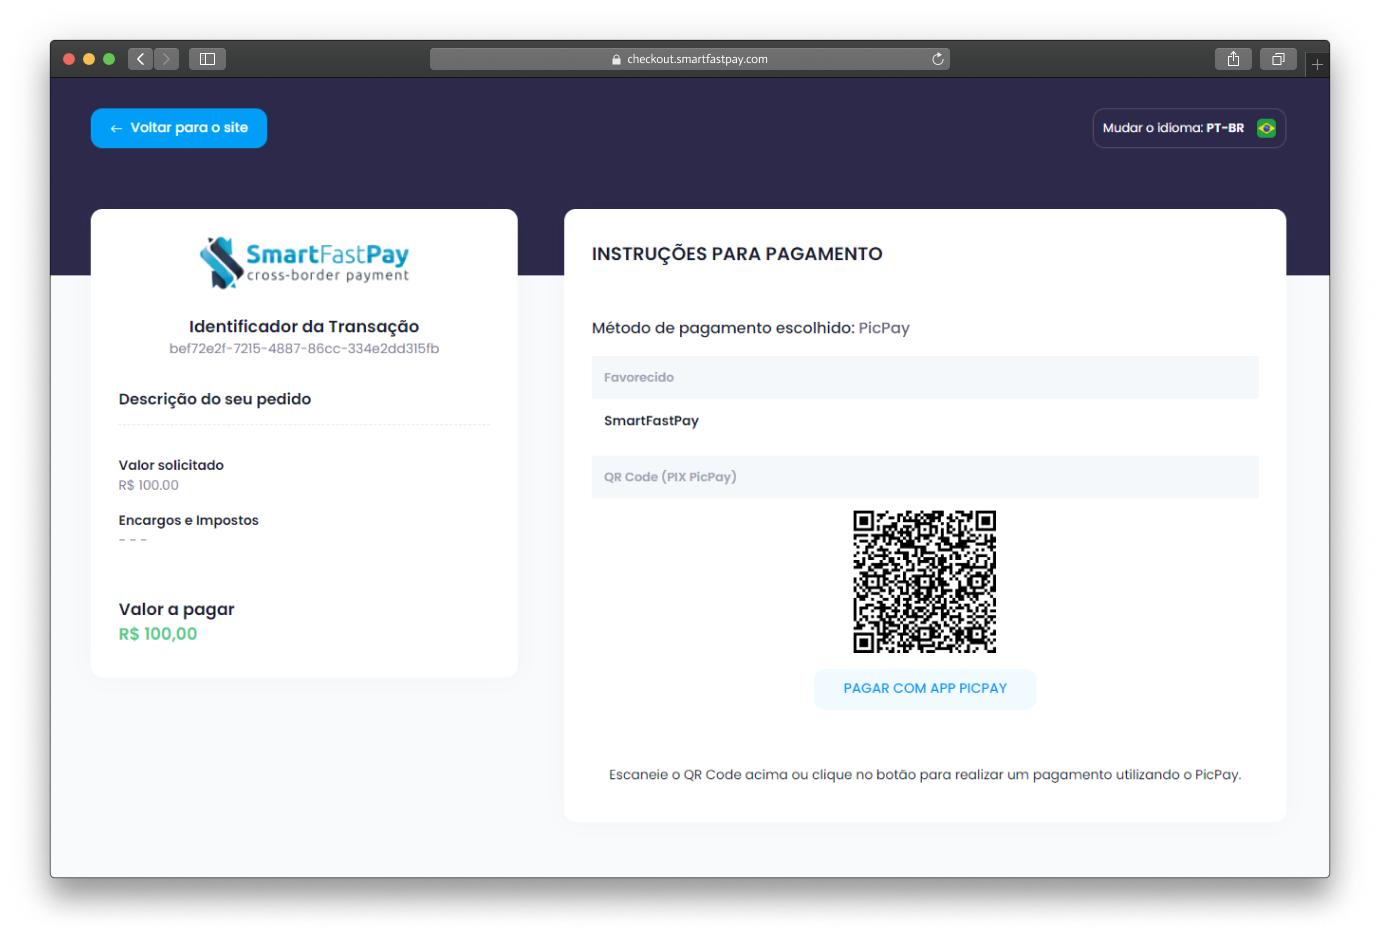Focus the checkout.smartfastpay.com address bar

point(697,59)
